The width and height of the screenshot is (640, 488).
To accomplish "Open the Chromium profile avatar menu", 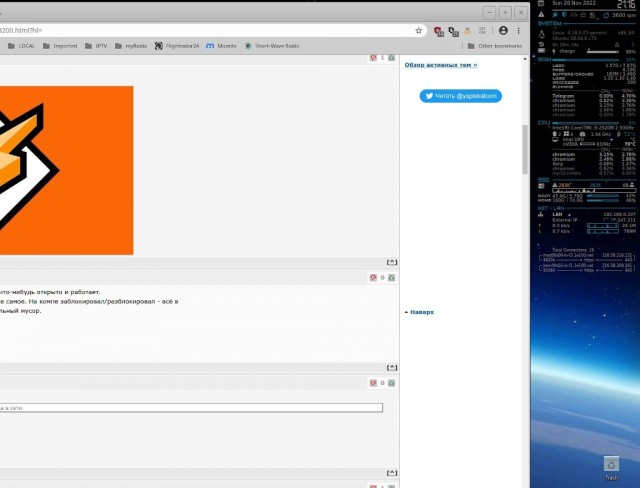I will pyautogui.click(x=503, y=31).
